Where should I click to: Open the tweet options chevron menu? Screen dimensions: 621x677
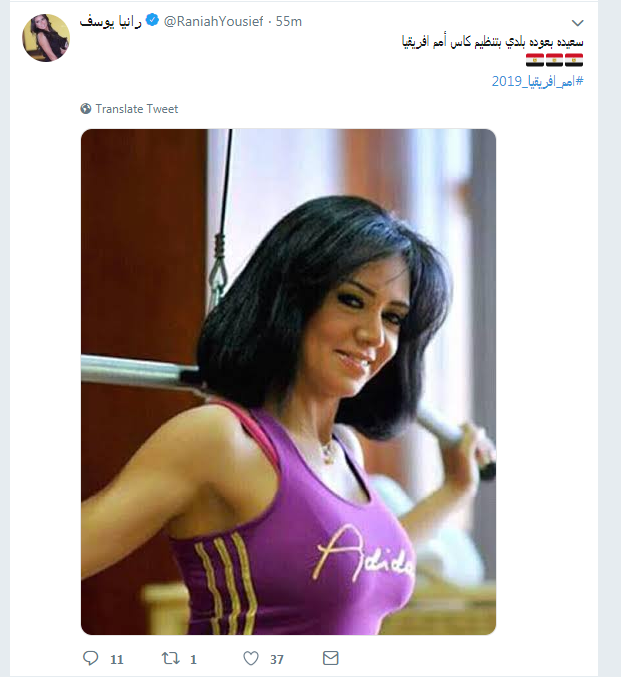click(577, 22)
